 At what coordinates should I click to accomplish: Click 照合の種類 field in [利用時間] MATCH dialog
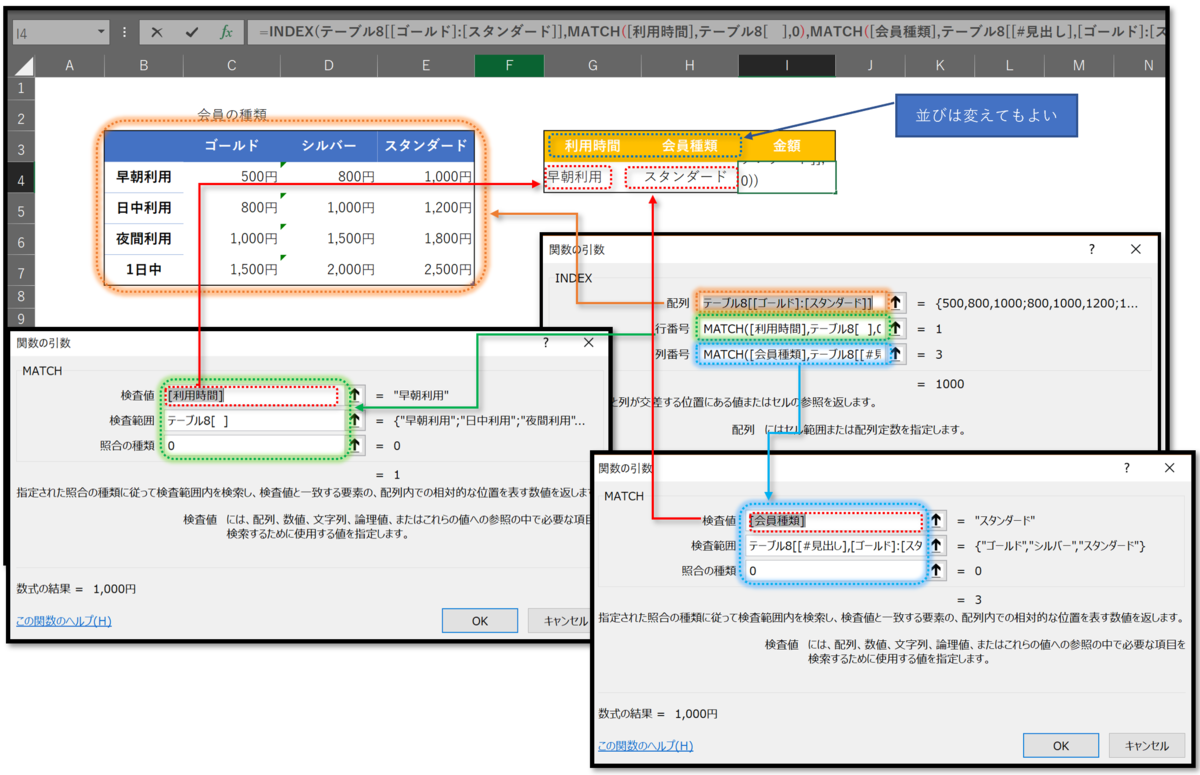click(x=254, y=445)
